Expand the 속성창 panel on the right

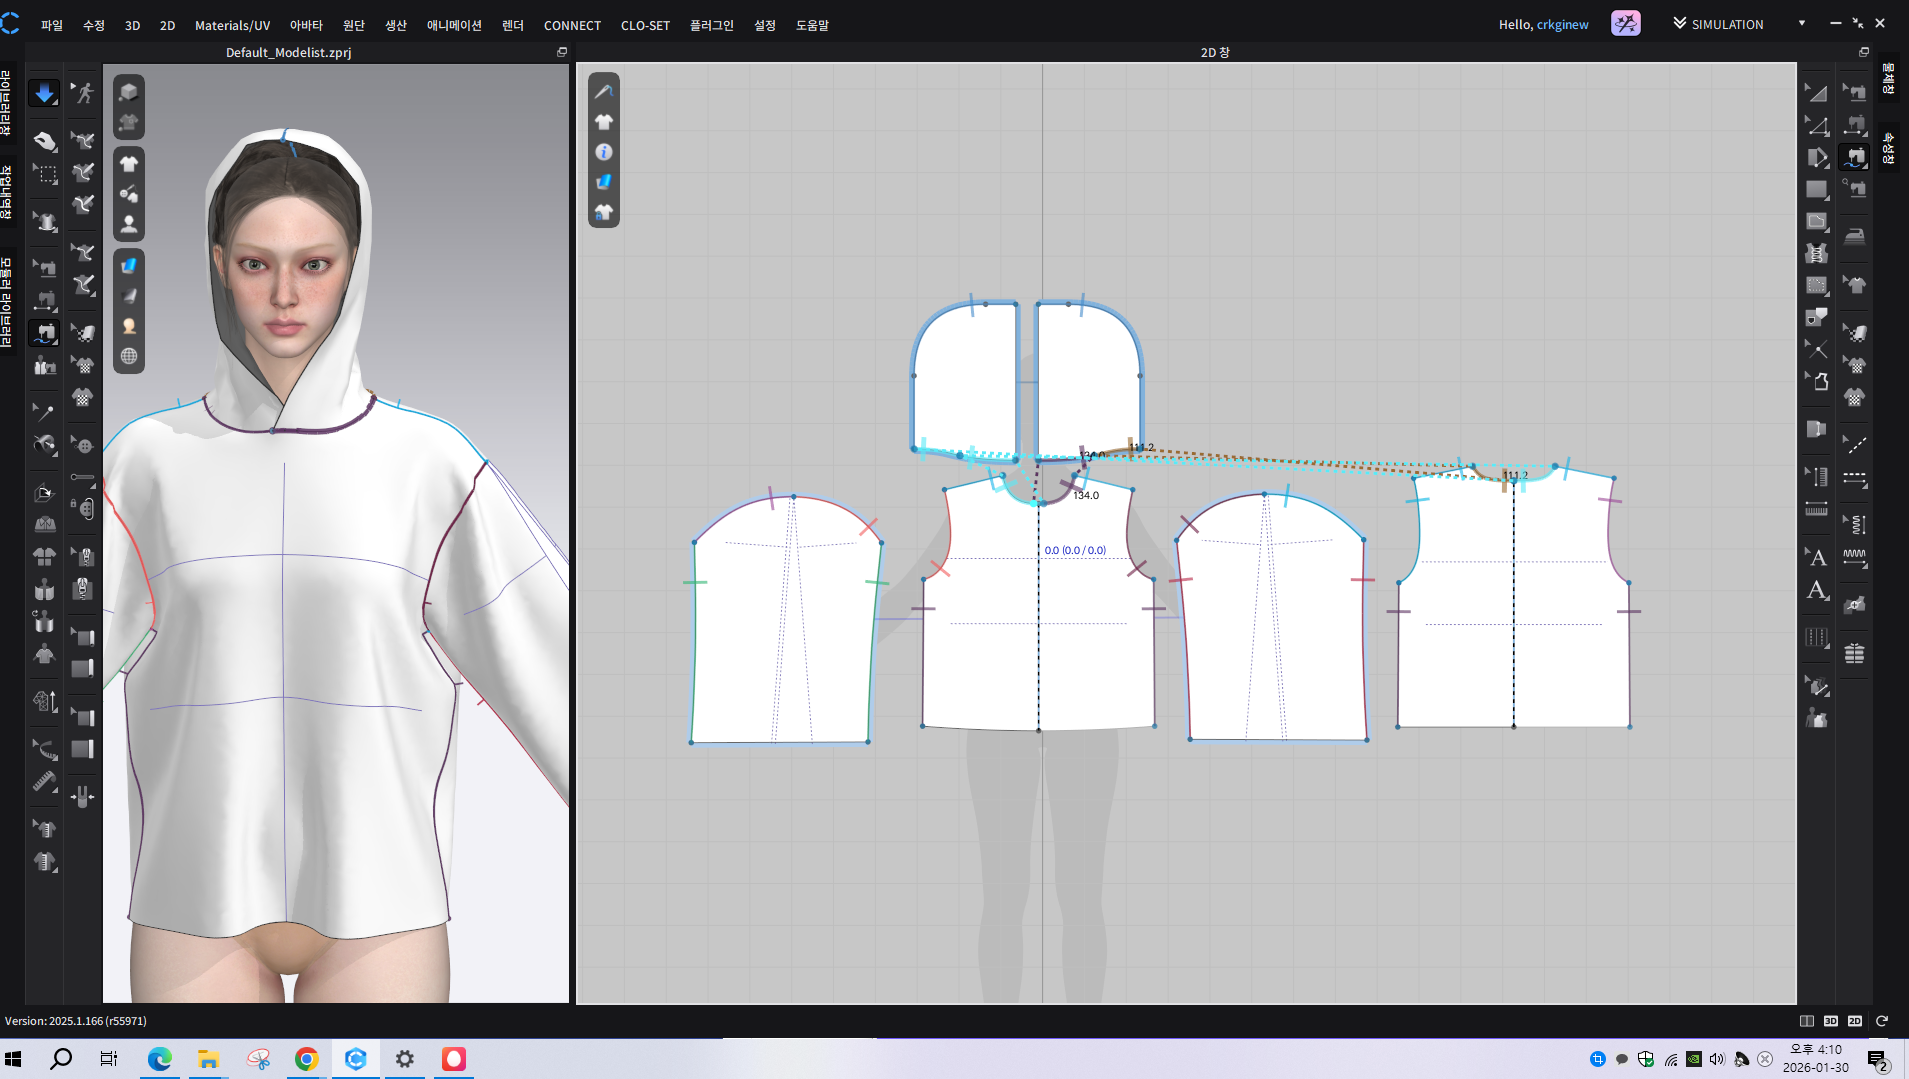tap(1888, 148)
